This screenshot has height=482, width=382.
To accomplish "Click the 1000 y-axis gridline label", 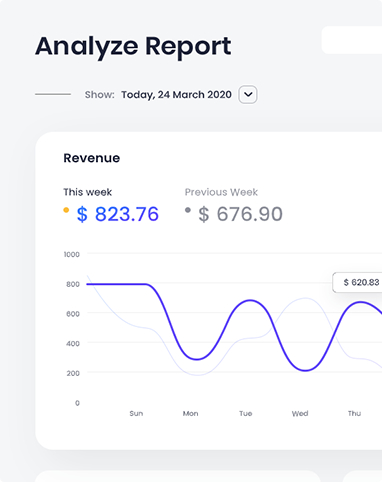I will (72, 254).
